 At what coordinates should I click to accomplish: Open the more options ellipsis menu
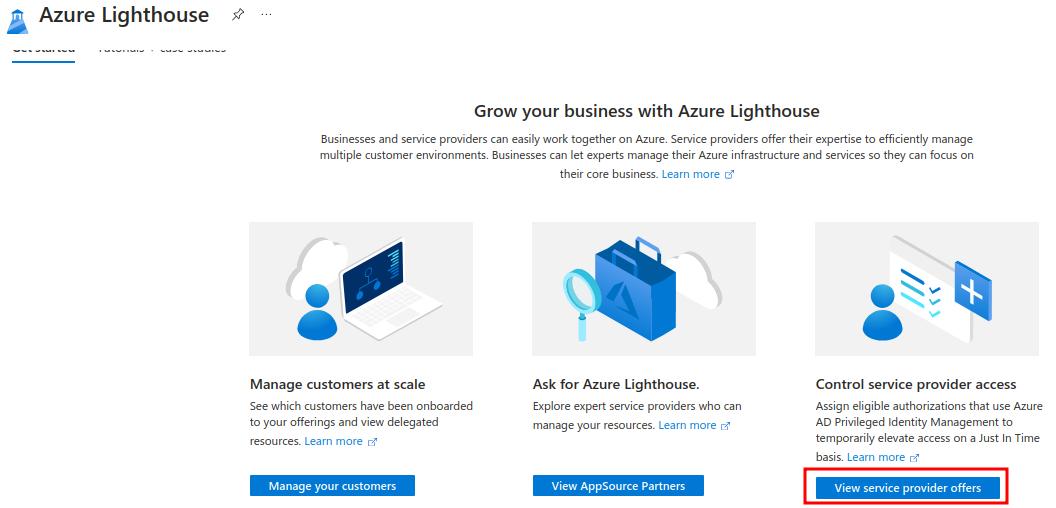point(265,15)
